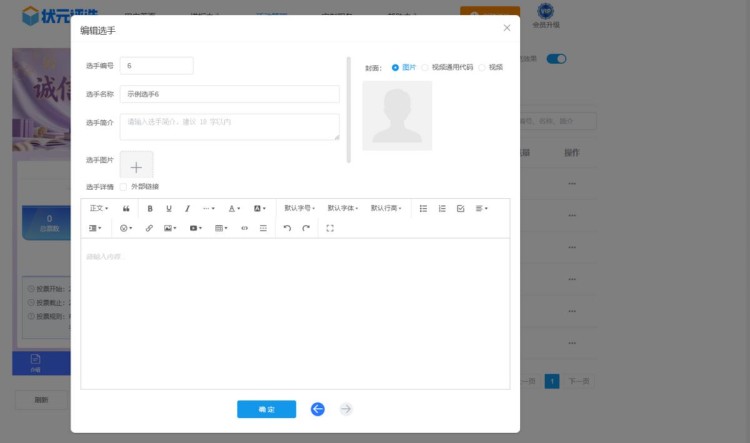
Task: Open the 正文 heading style dropdown
Action: (x=99, y=208)
